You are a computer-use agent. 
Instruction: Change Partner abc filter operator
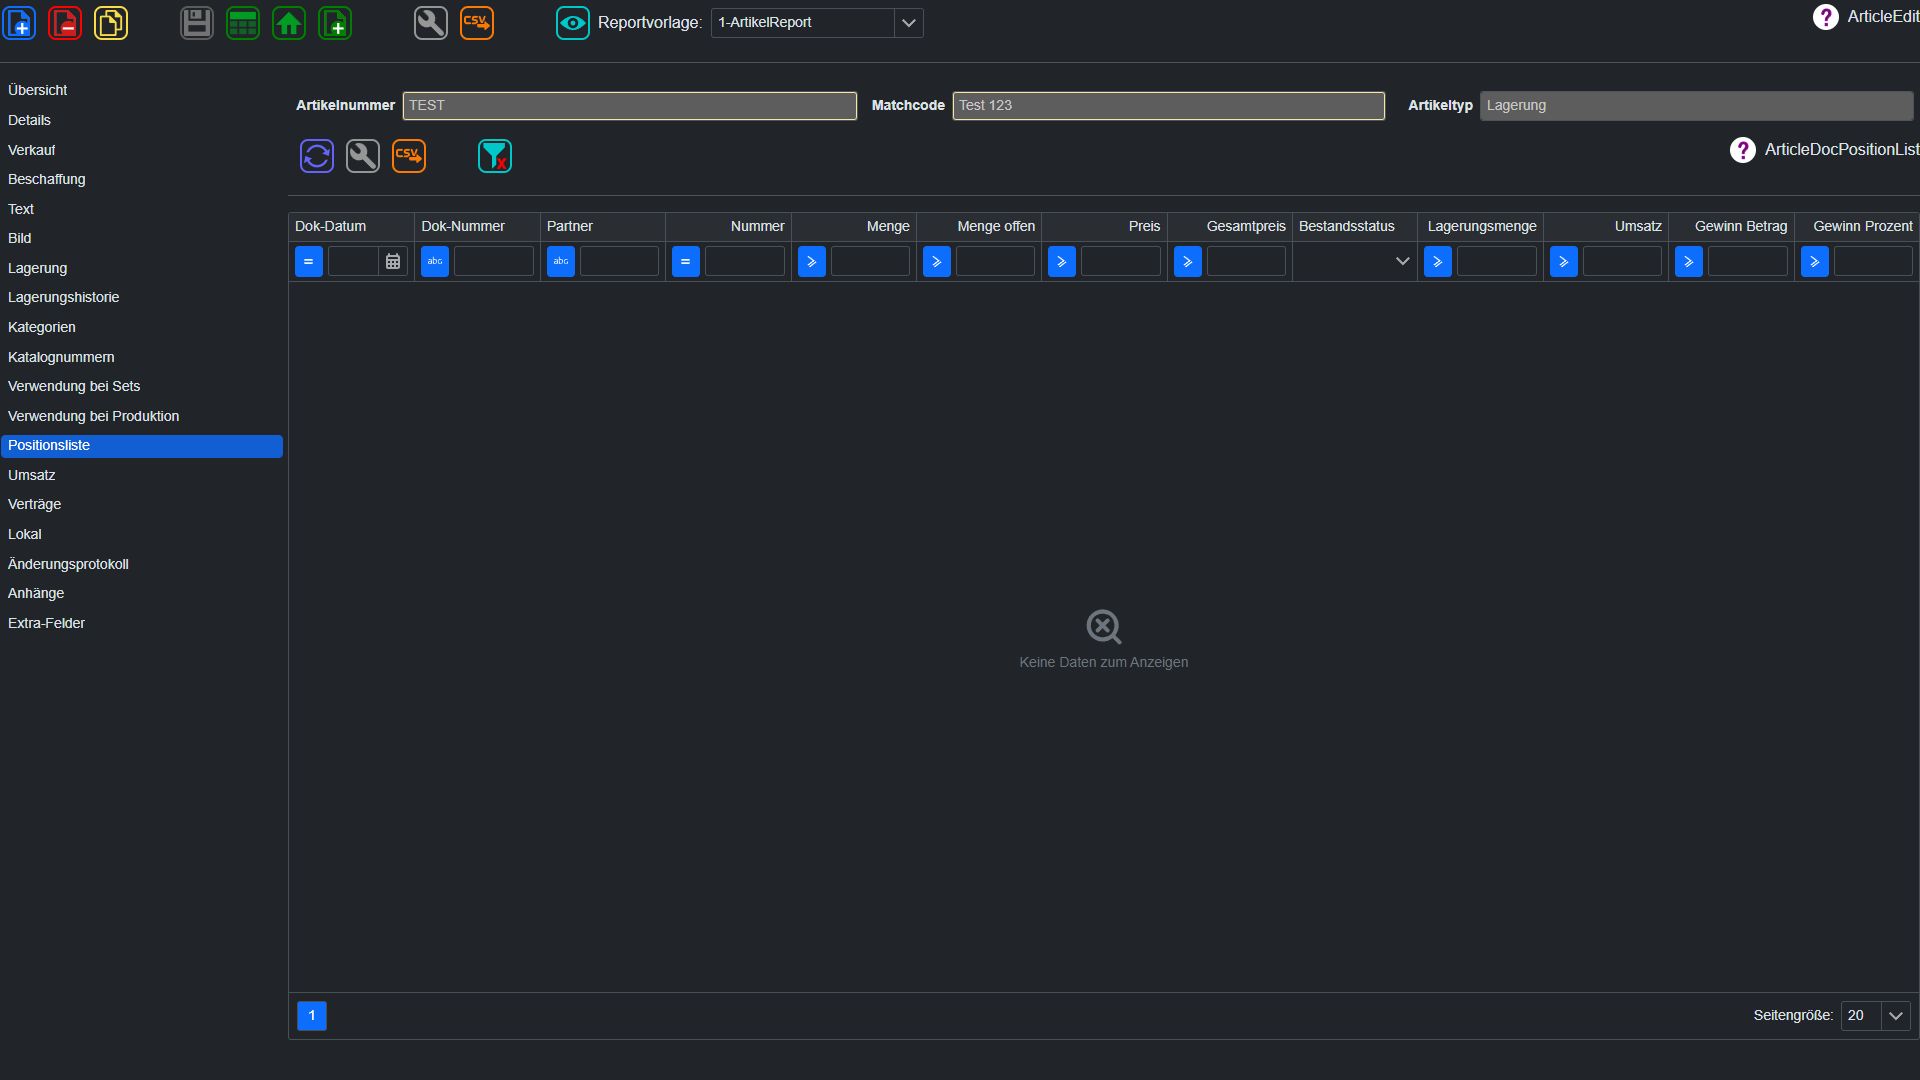coord(561,261)
